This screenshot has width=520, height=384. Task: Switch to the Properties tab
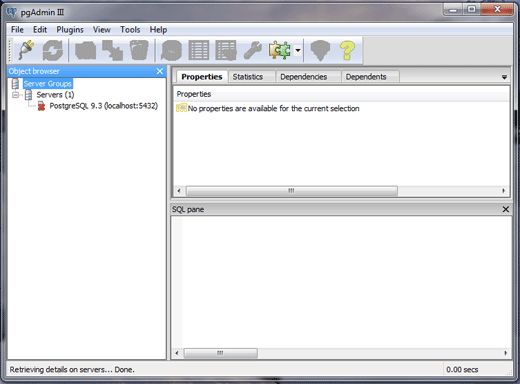point(202,77)
